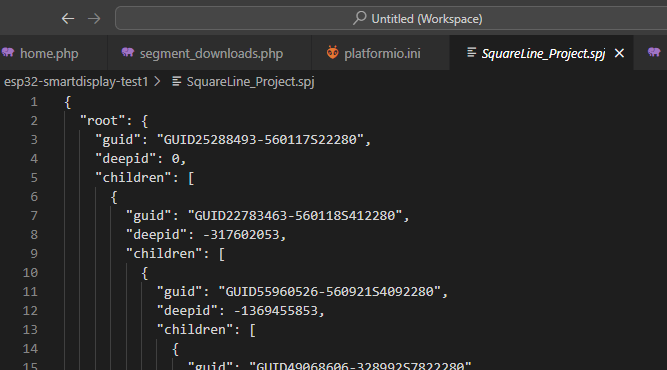The height and width of the screenshot is (370, 667).
Task: Click the search magnifier icon
Action: pos(359,18)
